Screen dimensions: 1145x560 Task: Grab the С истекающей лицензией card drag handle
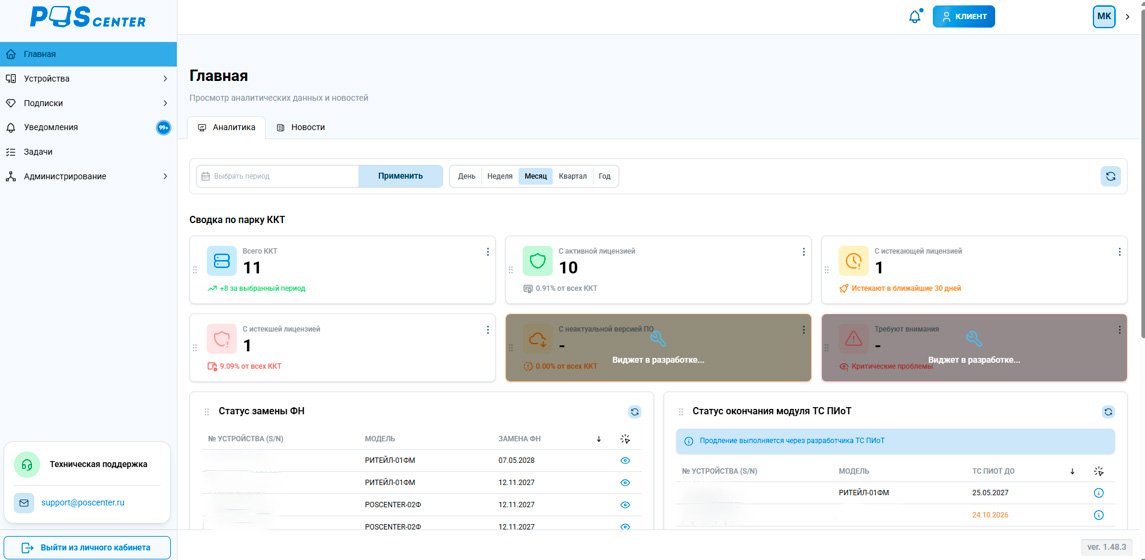point(827,270)
